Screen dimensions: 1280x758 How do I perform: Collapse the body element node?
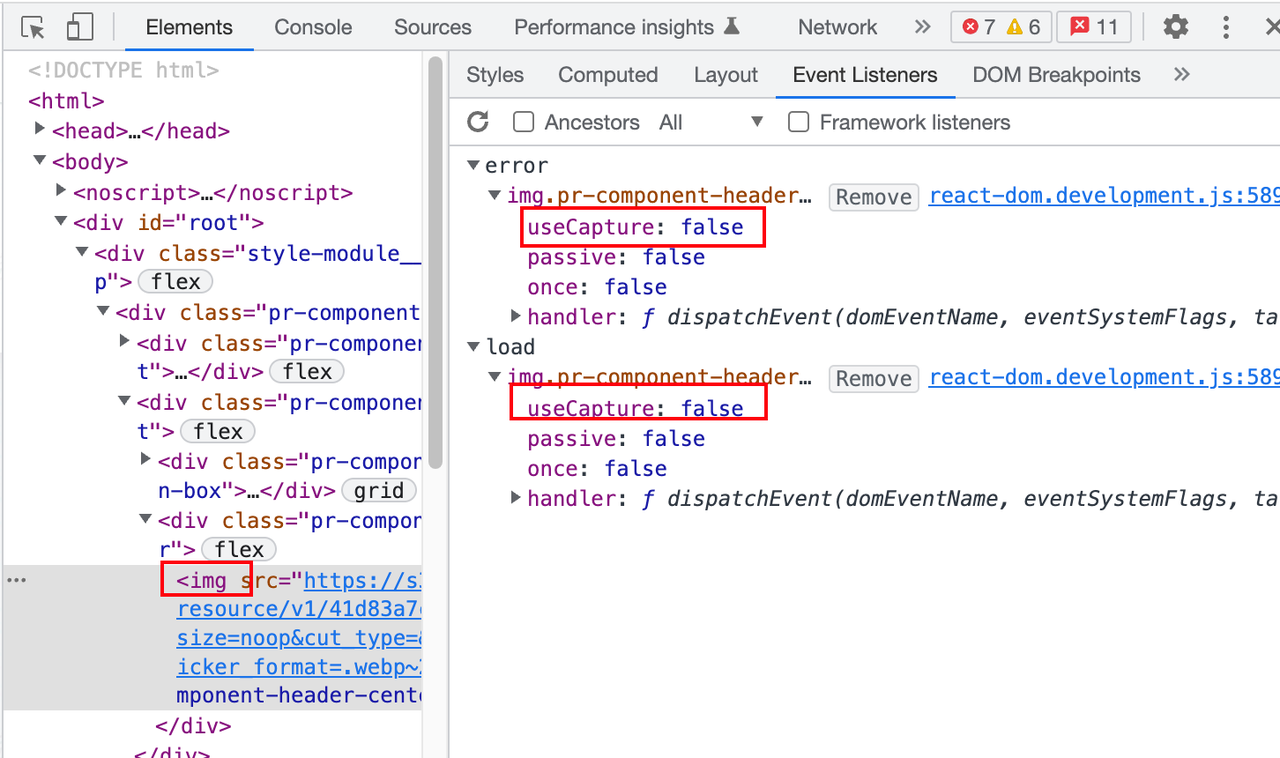click(40, 160)
